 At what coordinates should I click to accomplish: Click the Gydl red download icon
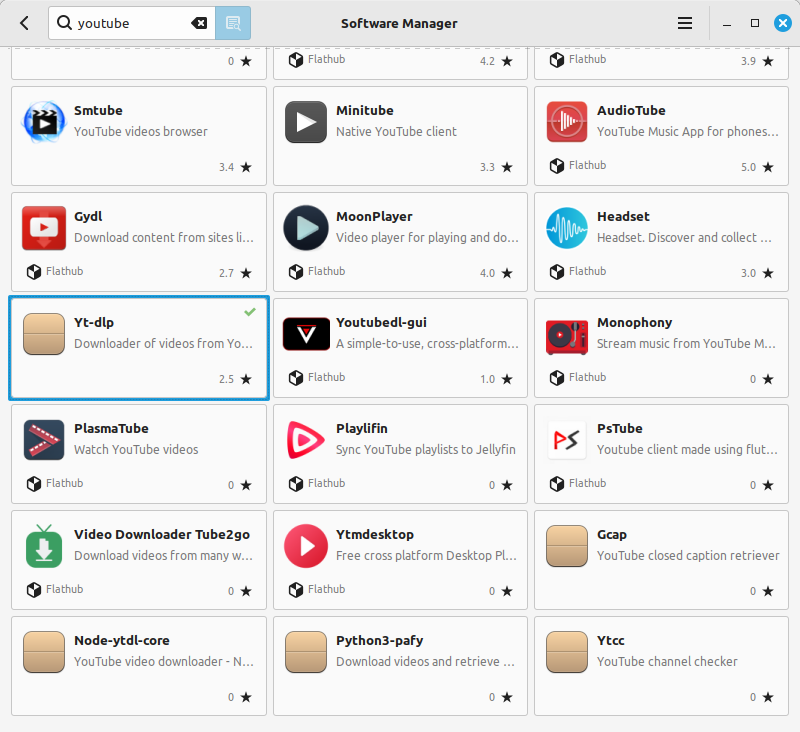coord(44,228)
